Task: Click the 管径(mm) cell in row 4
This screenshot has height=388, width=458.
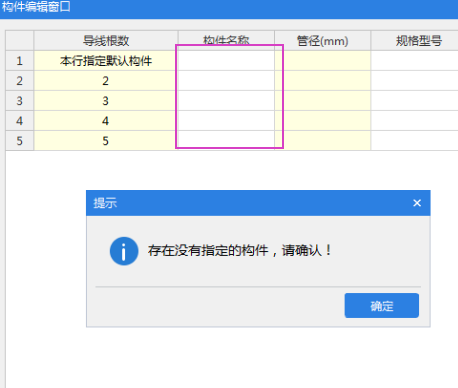Action: click(x=322, y=121)
